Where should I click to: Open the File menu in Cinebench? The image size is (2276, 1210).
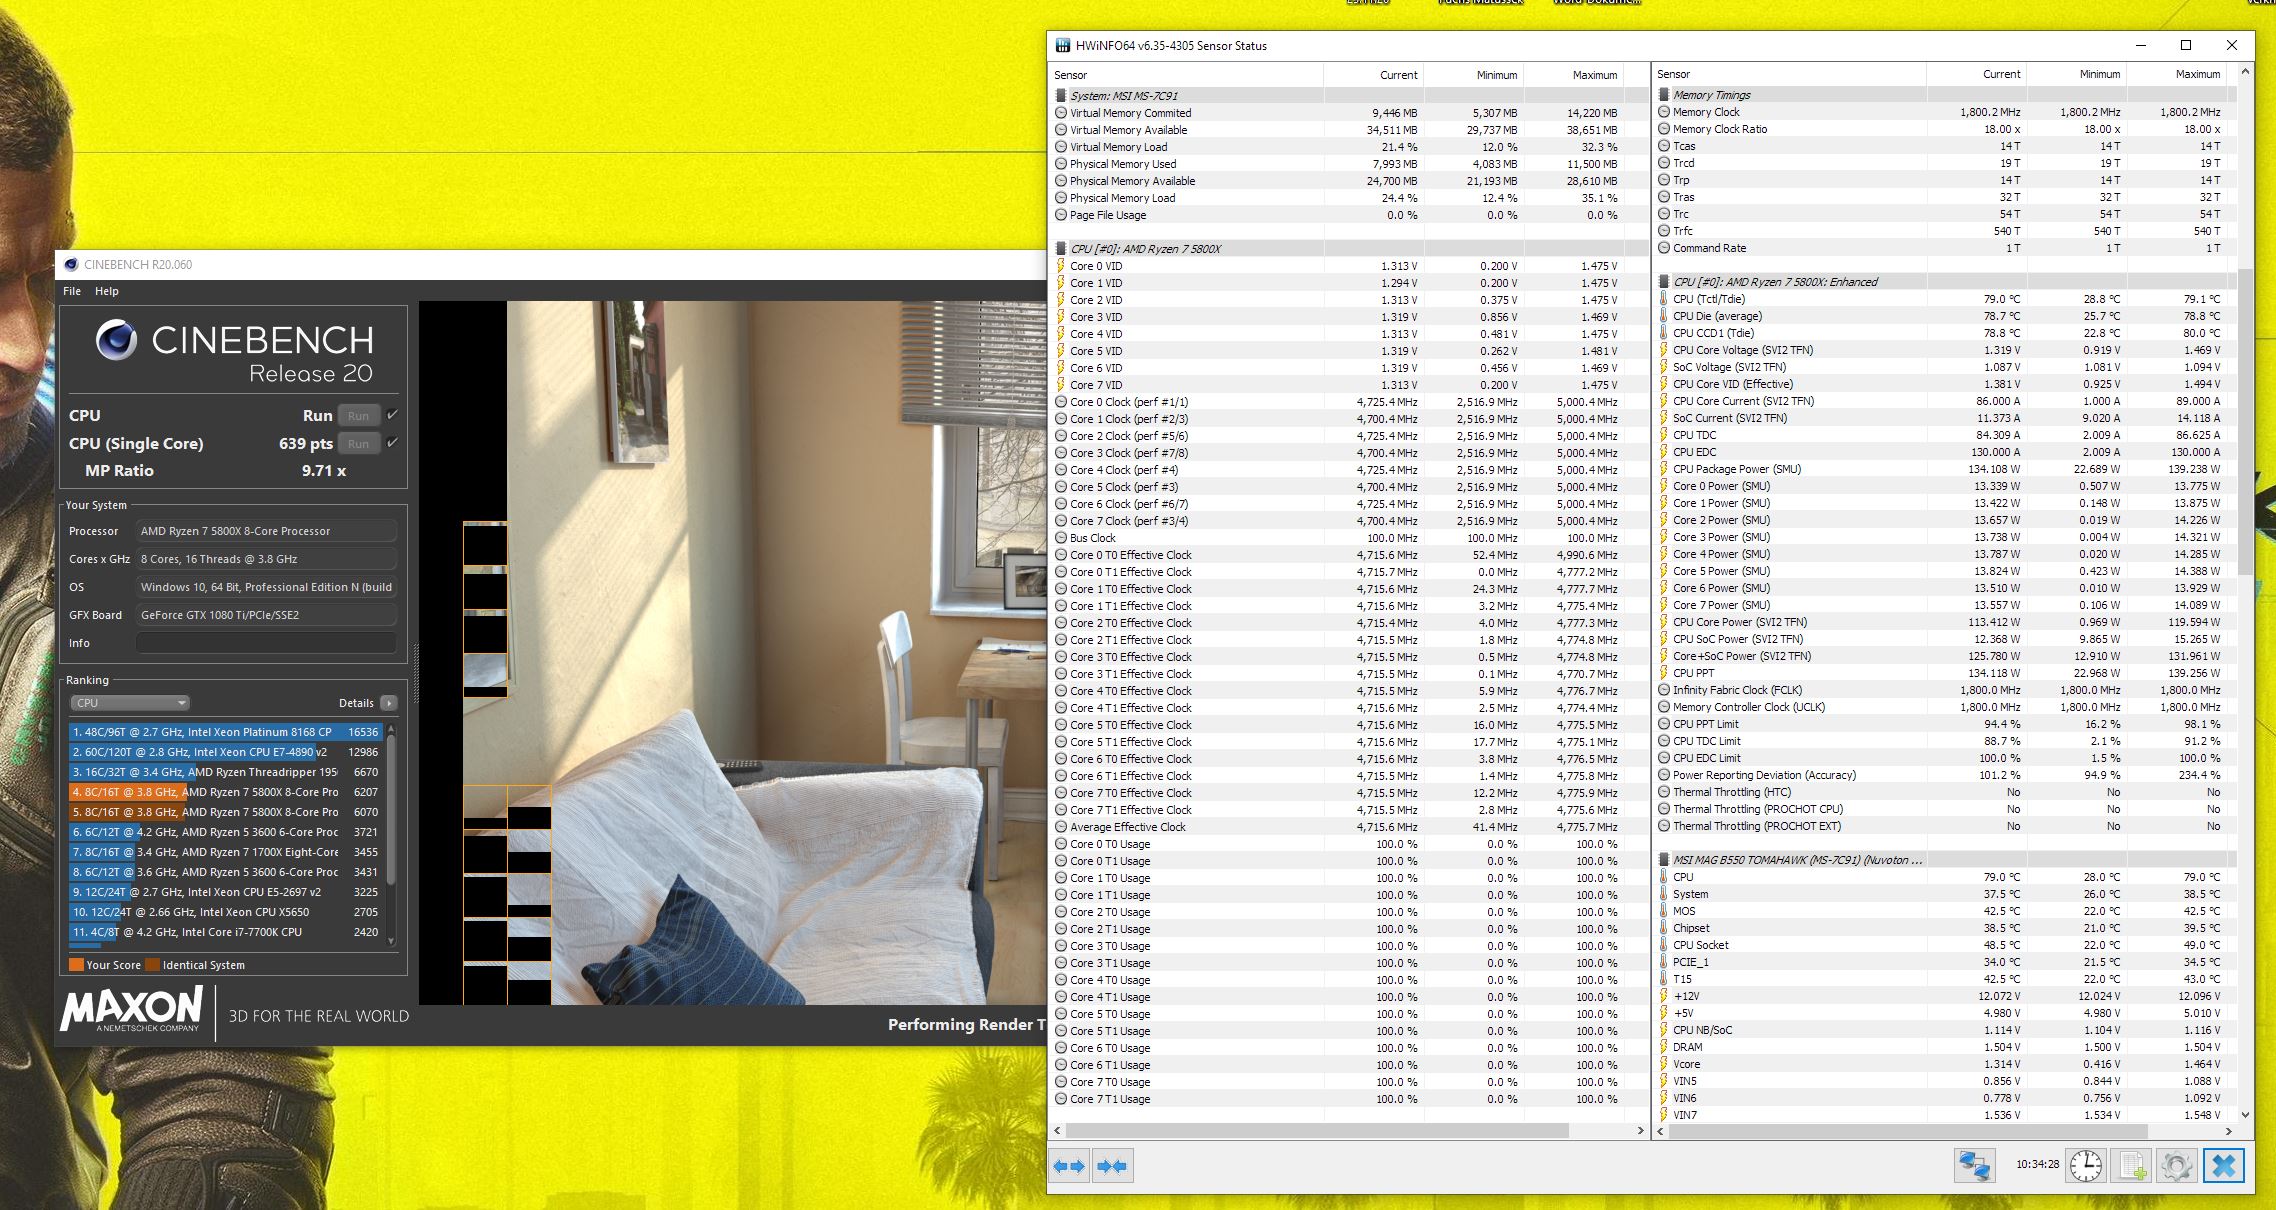coord(72,291)
